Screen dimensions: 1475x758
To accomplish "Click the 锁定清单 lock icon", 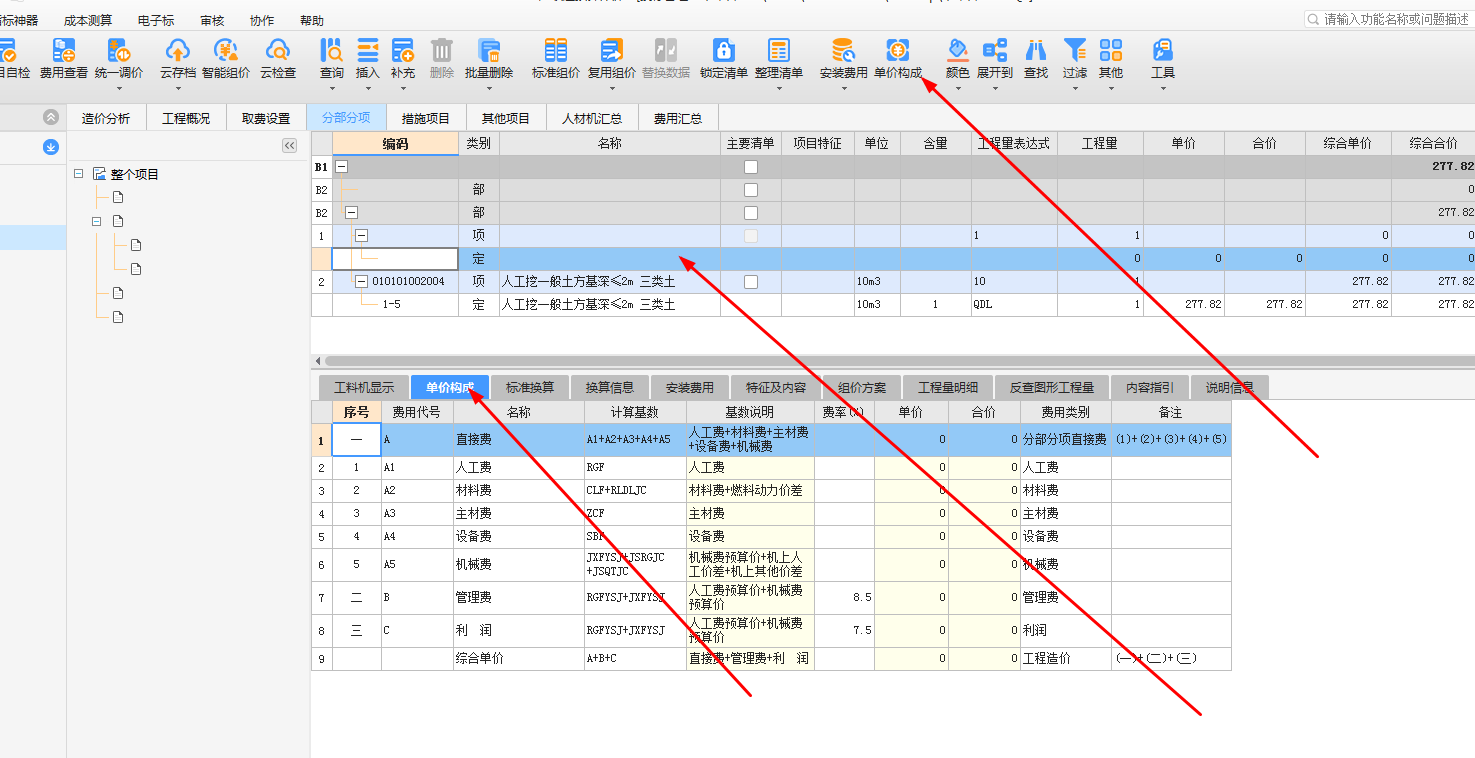I will tap(724, 50).
